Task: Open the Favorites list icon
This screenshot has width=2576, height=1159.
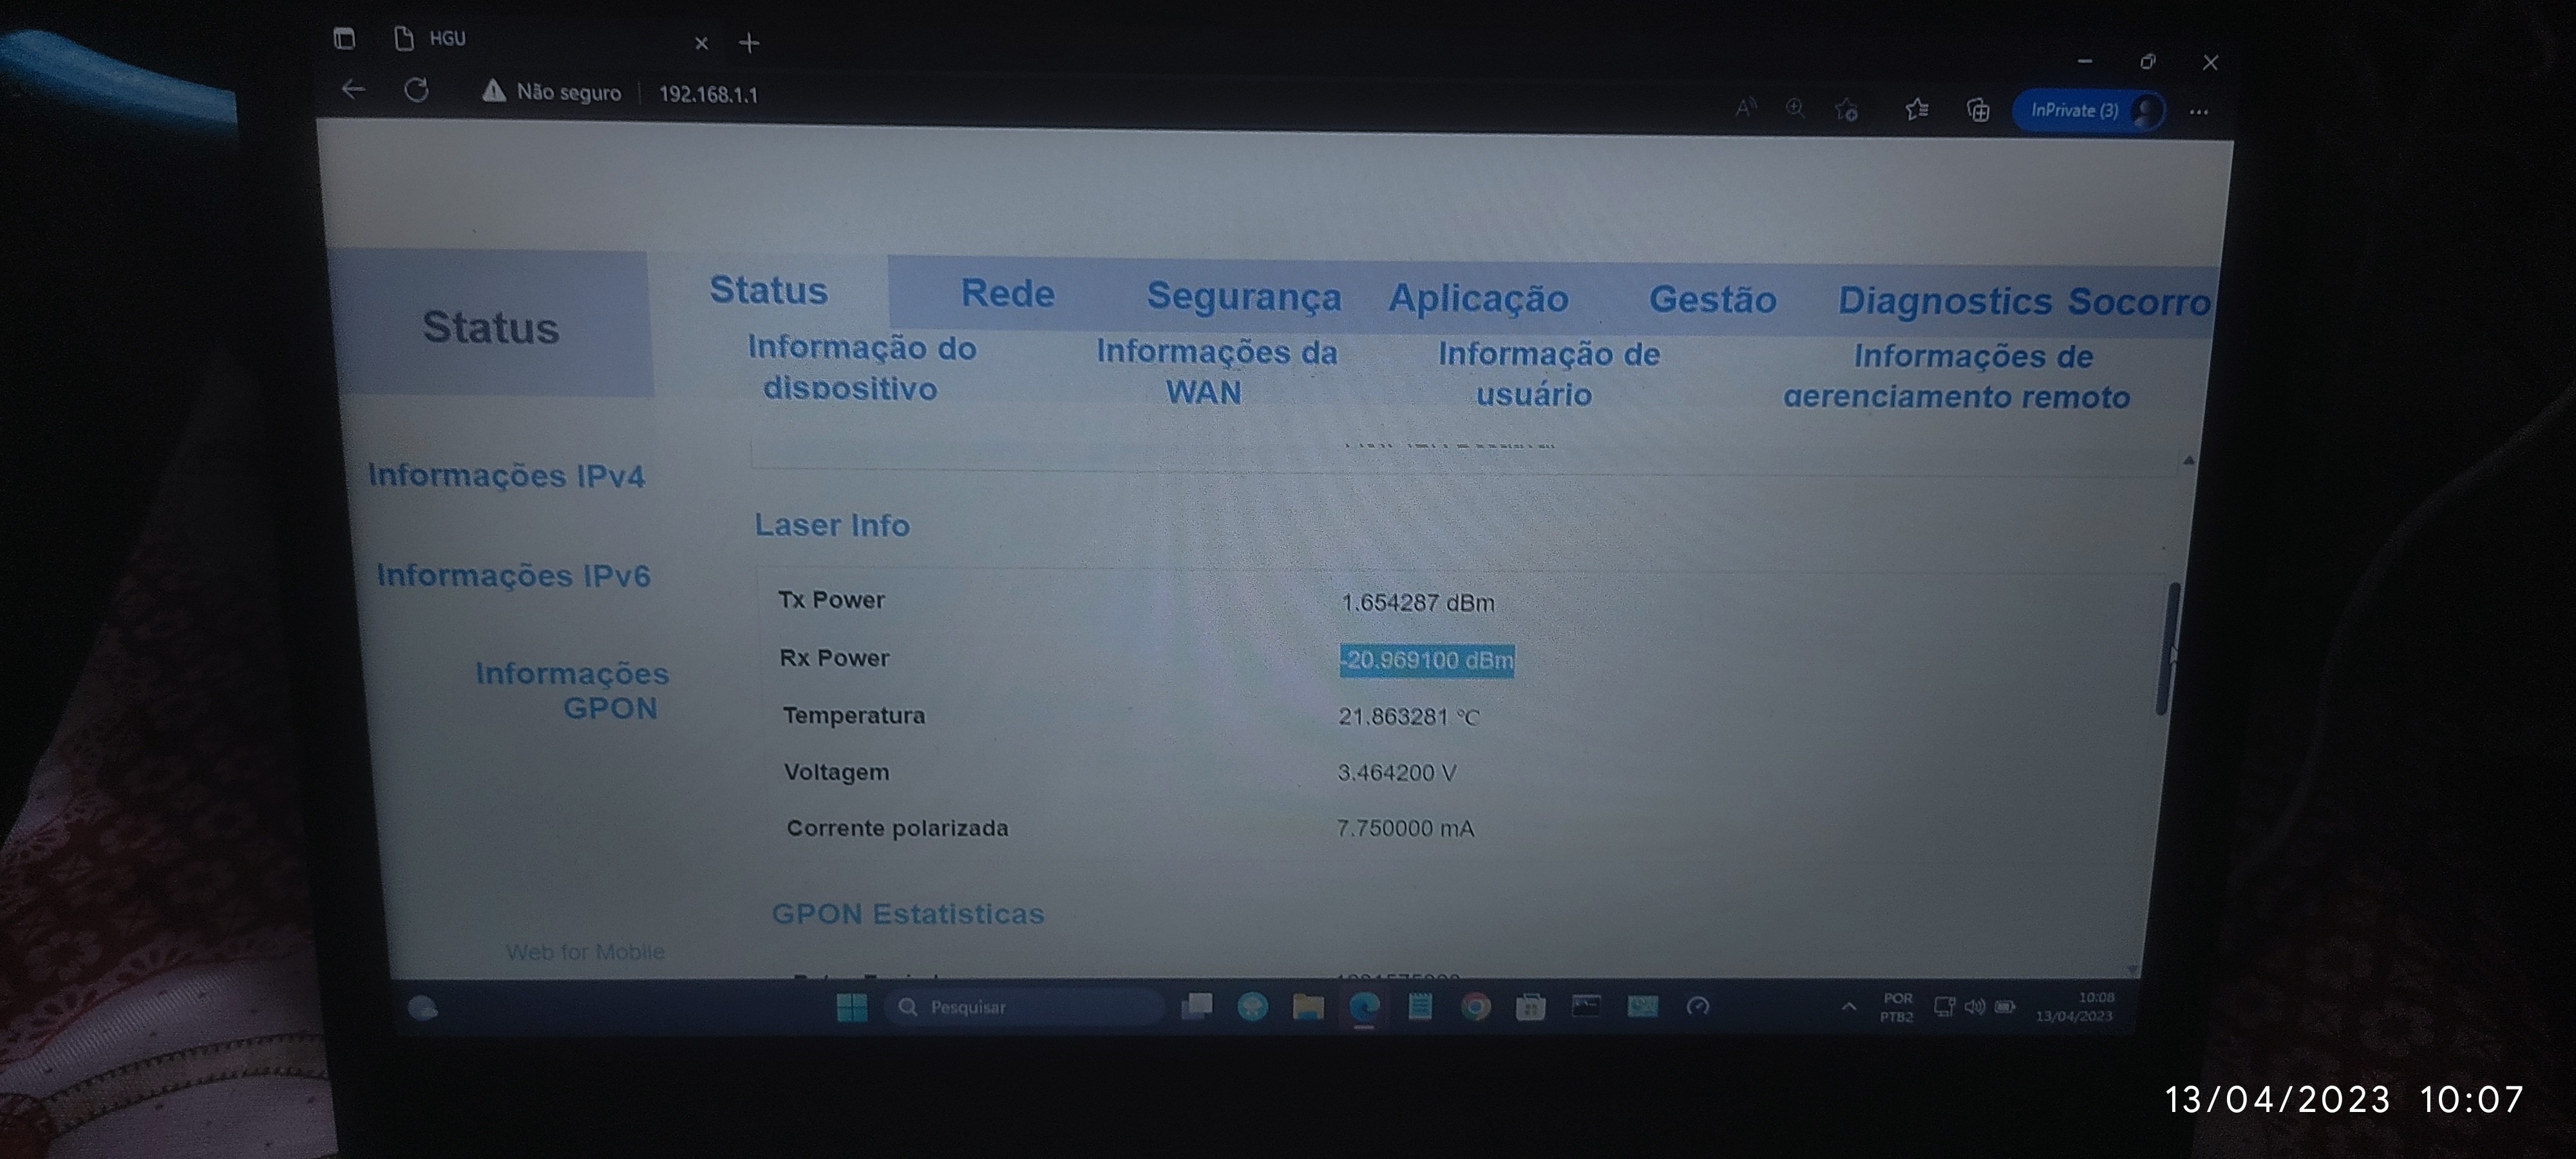Action: coord(1916,110)
